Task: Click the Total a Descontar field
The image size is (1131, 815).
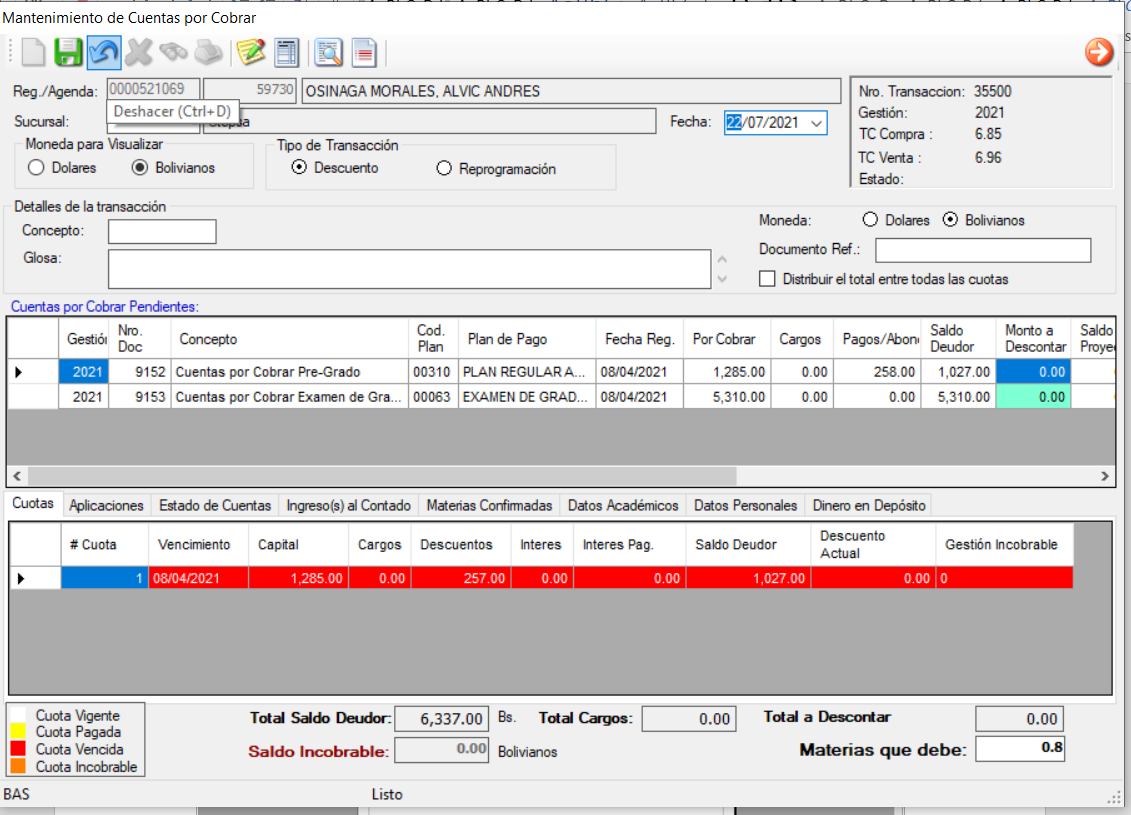Action: tap(1020, 719)
